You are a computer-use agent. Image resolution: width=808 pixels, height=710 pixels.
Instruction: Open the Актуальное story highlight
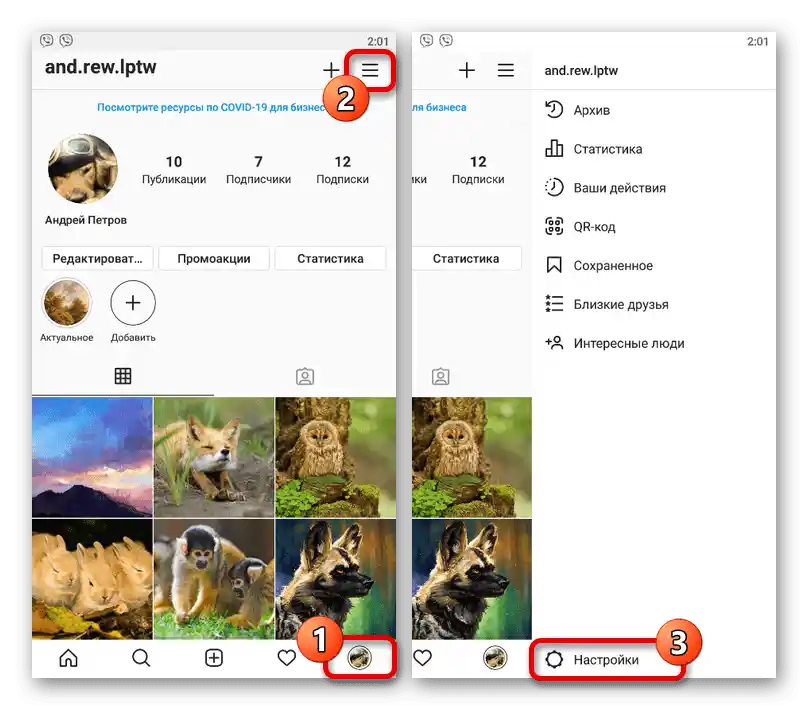tap(66, 303)
